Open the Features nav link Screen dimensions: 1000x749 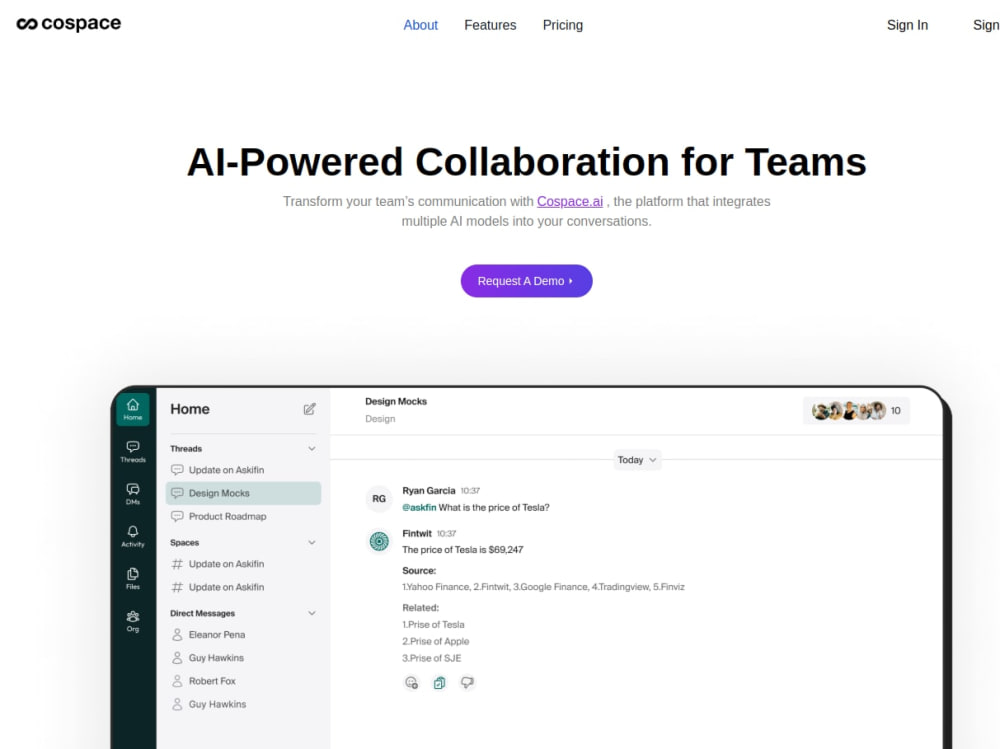[x=490, y=25]
